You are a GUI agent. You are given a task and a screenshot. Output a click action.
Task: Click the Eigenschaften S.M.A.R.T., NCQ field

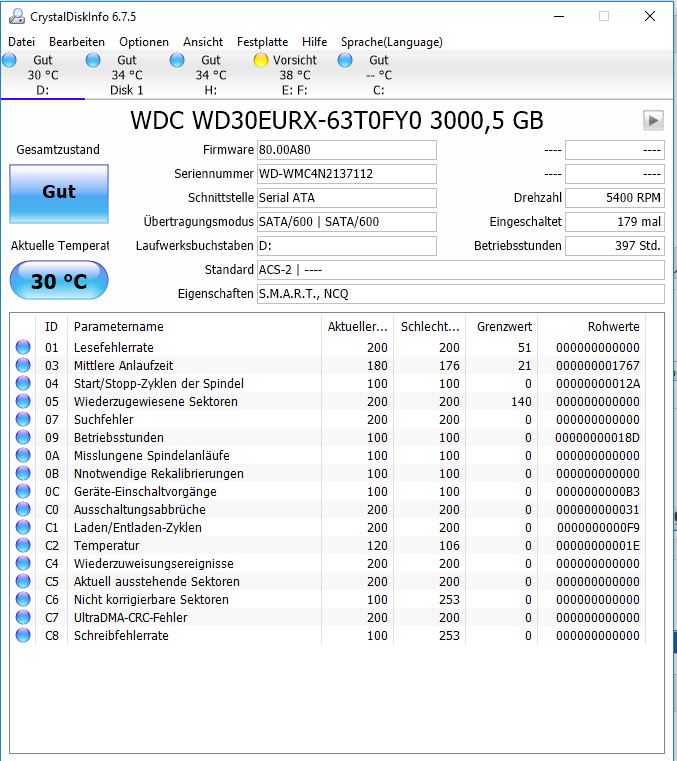coord(461,294)
